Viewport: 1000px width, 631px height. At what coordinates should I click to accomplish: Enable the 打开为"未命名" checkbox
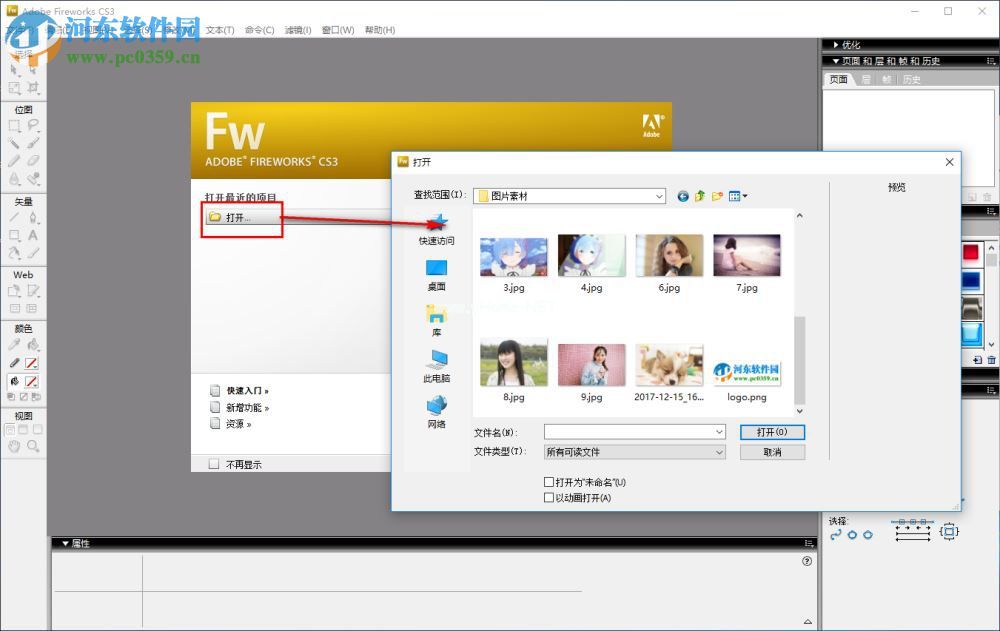tap(549, 481)
